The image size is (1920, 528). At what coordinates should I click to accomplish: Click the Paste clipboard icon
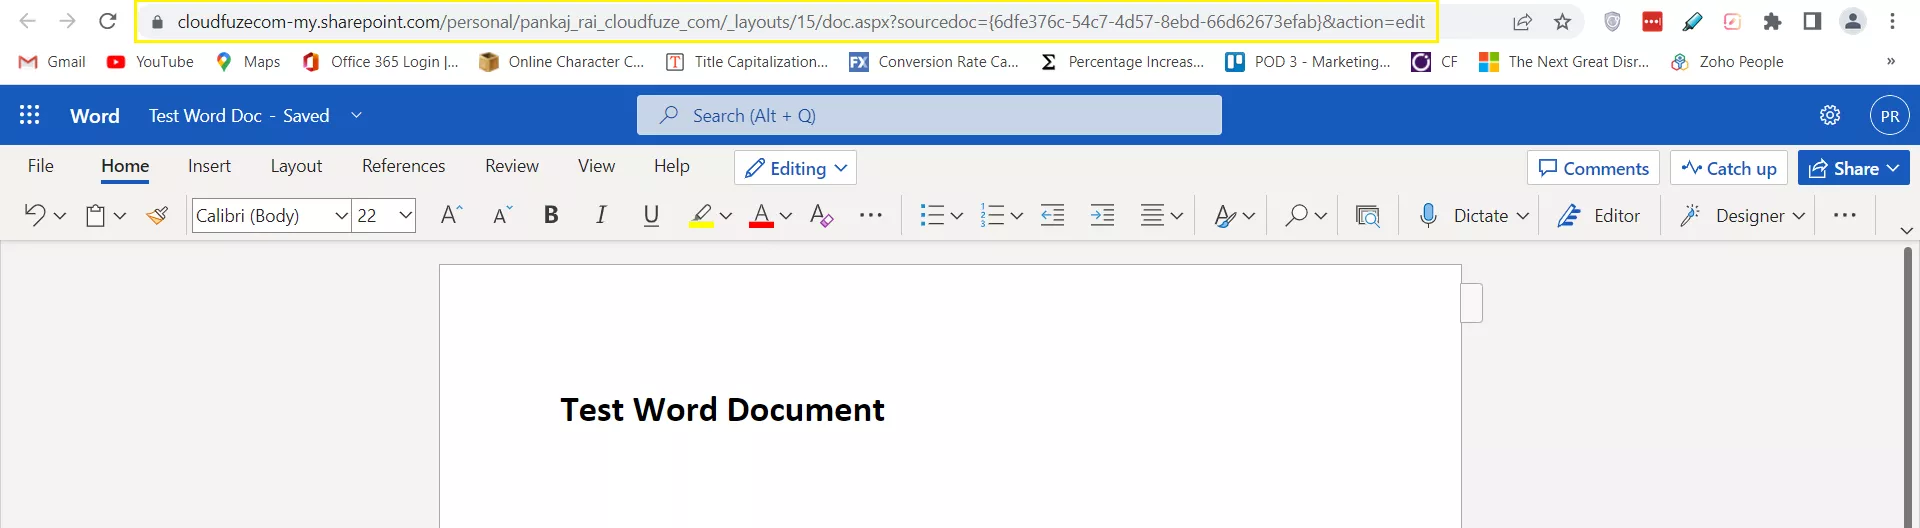[95, 215]
